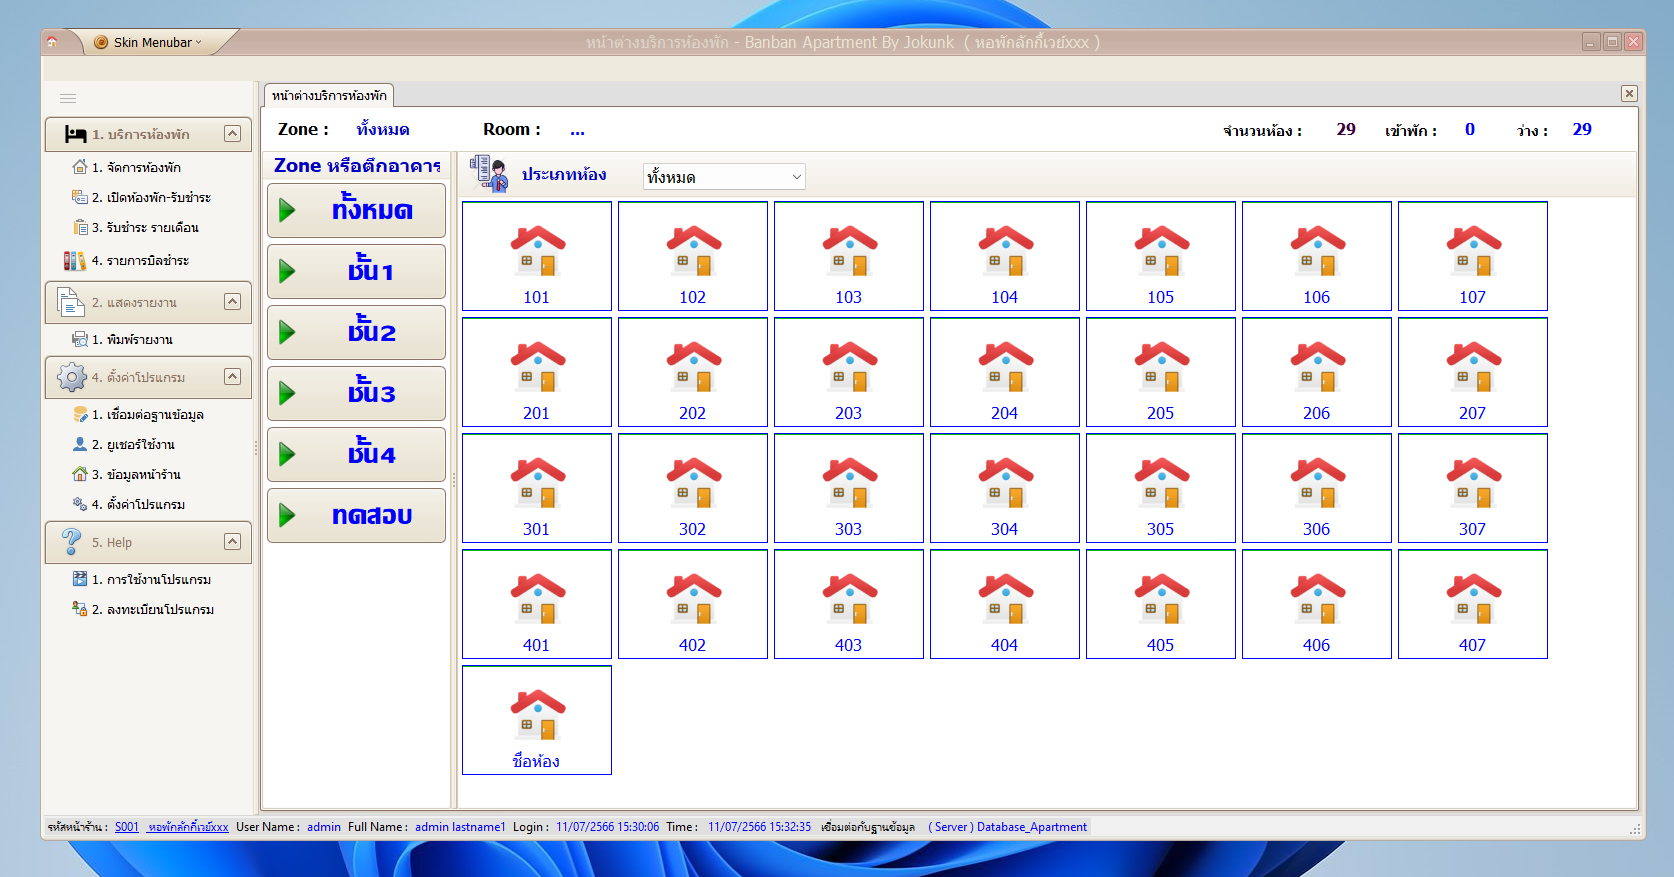Open 1. จัดการห้องพัก menu item
1674x877 pixels.
coord(127,167)
